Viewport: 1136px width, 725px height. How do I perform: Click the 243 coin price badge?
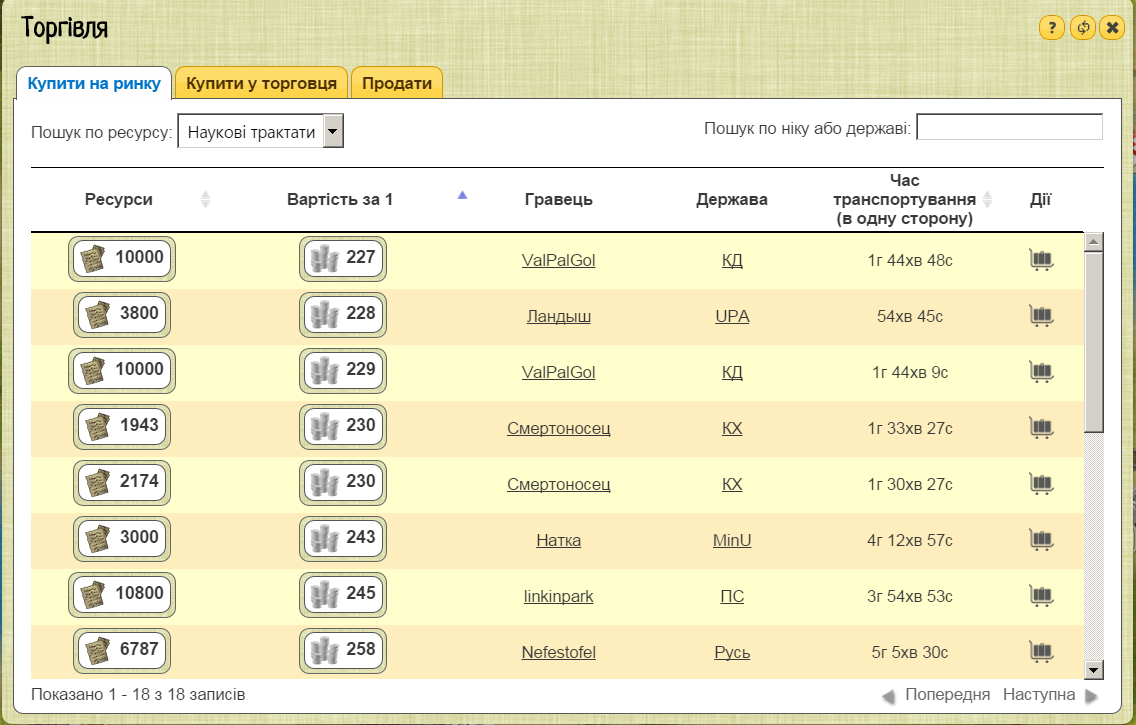coord(343,539)
